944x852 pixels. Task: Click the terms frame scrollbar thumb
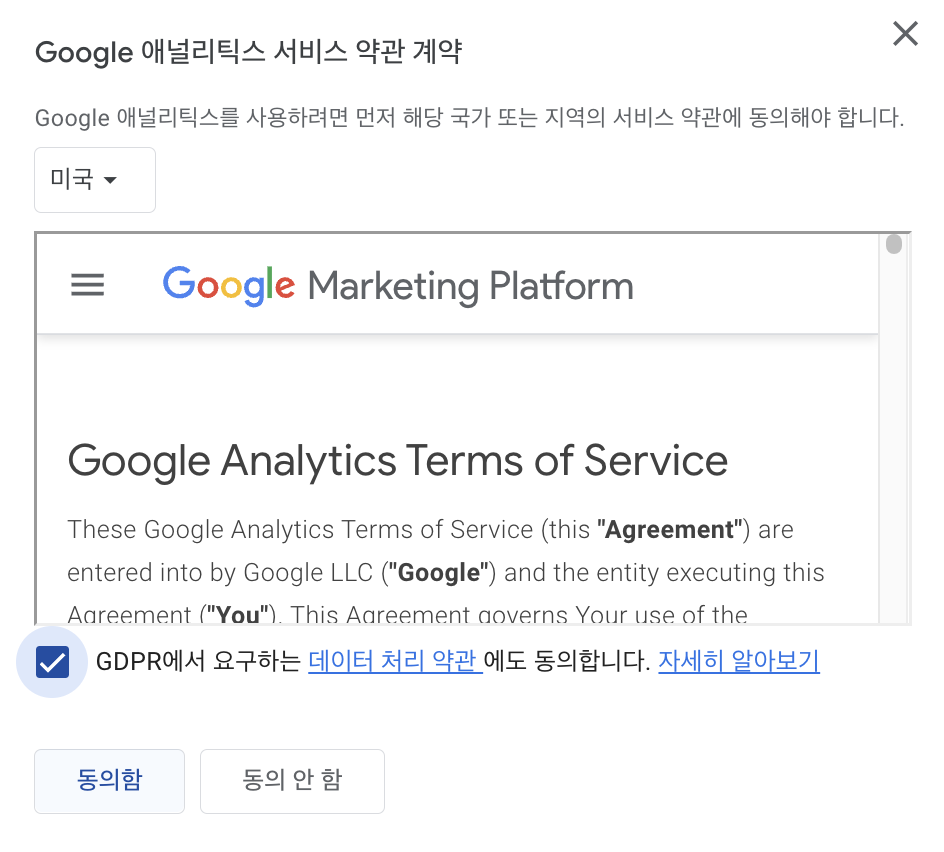pyautogui.click(x=894, y=244)
